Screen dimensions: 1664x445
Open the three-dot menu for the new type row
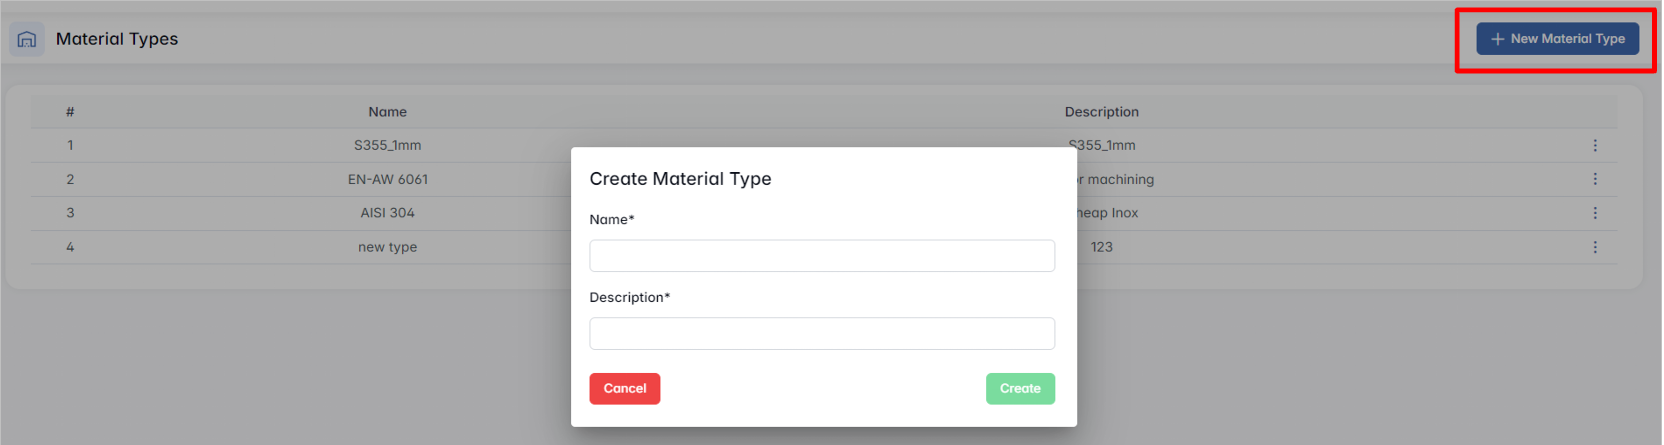click(x=1595, y=247)
